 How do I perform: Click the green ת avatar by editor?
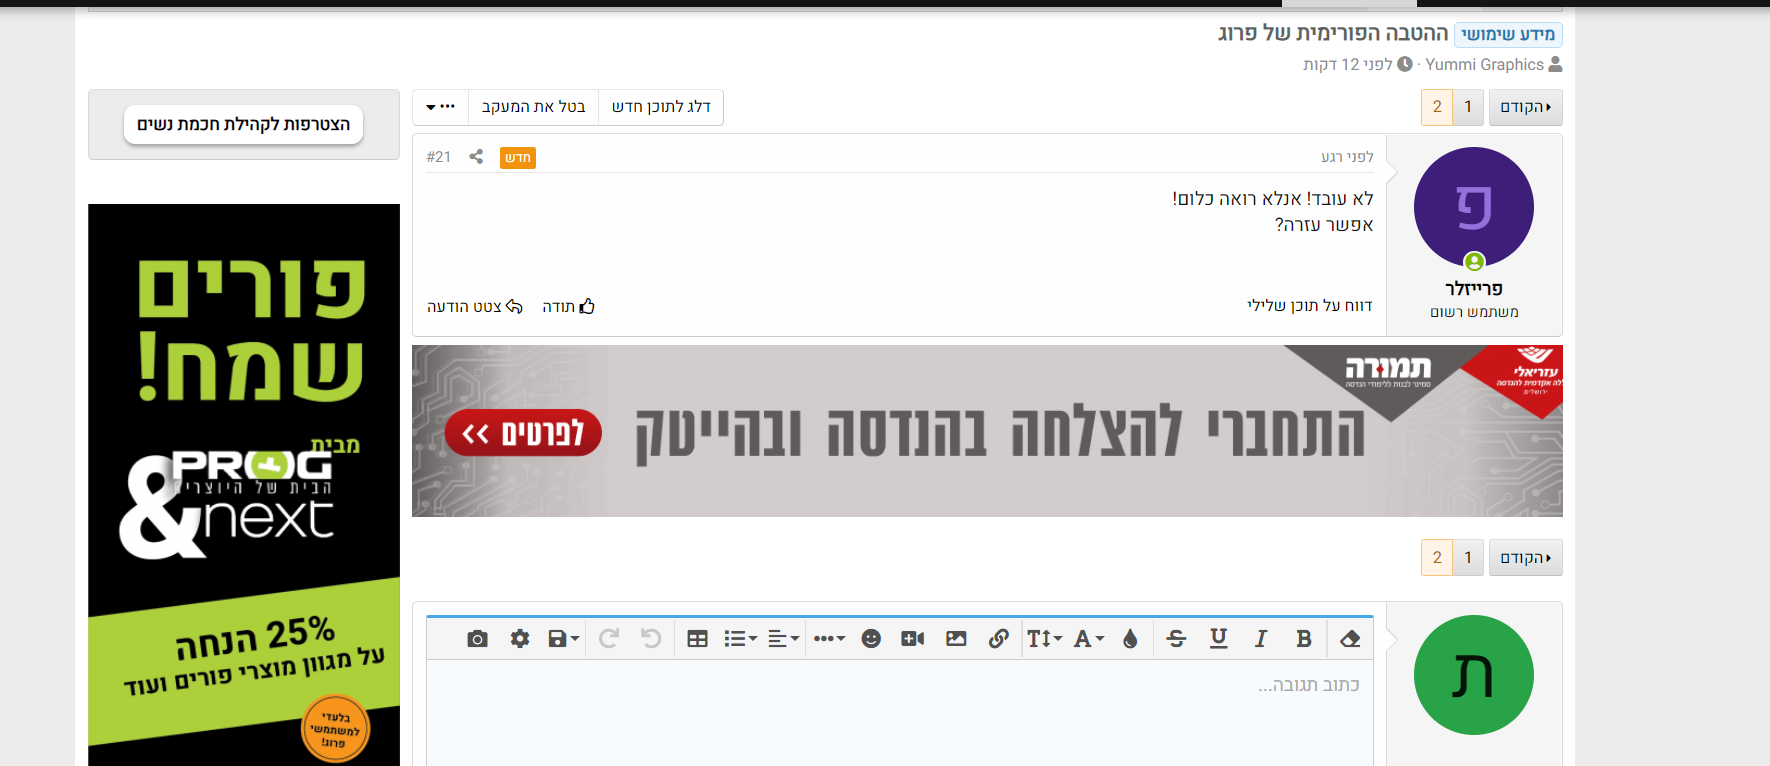click(1474, 675)
